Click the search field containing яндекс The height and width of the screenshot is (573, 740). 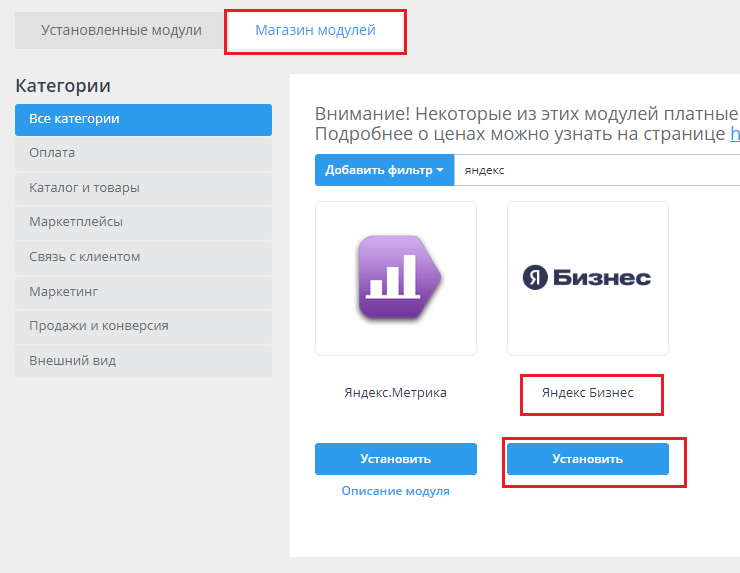[597, 170]
